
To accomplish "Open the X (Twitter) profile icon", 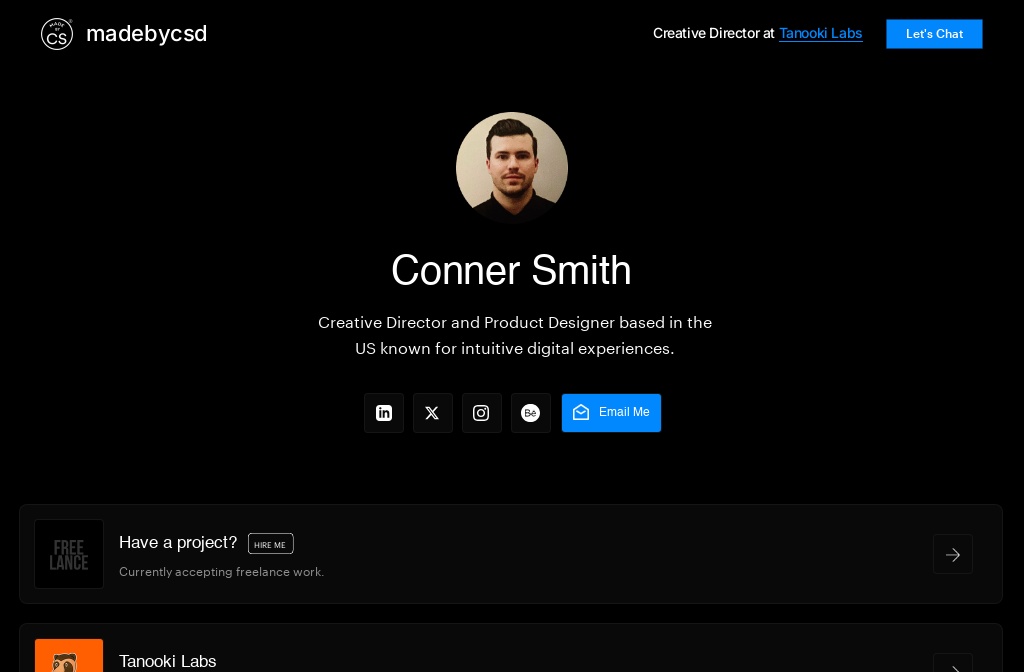I will (432, 413).
